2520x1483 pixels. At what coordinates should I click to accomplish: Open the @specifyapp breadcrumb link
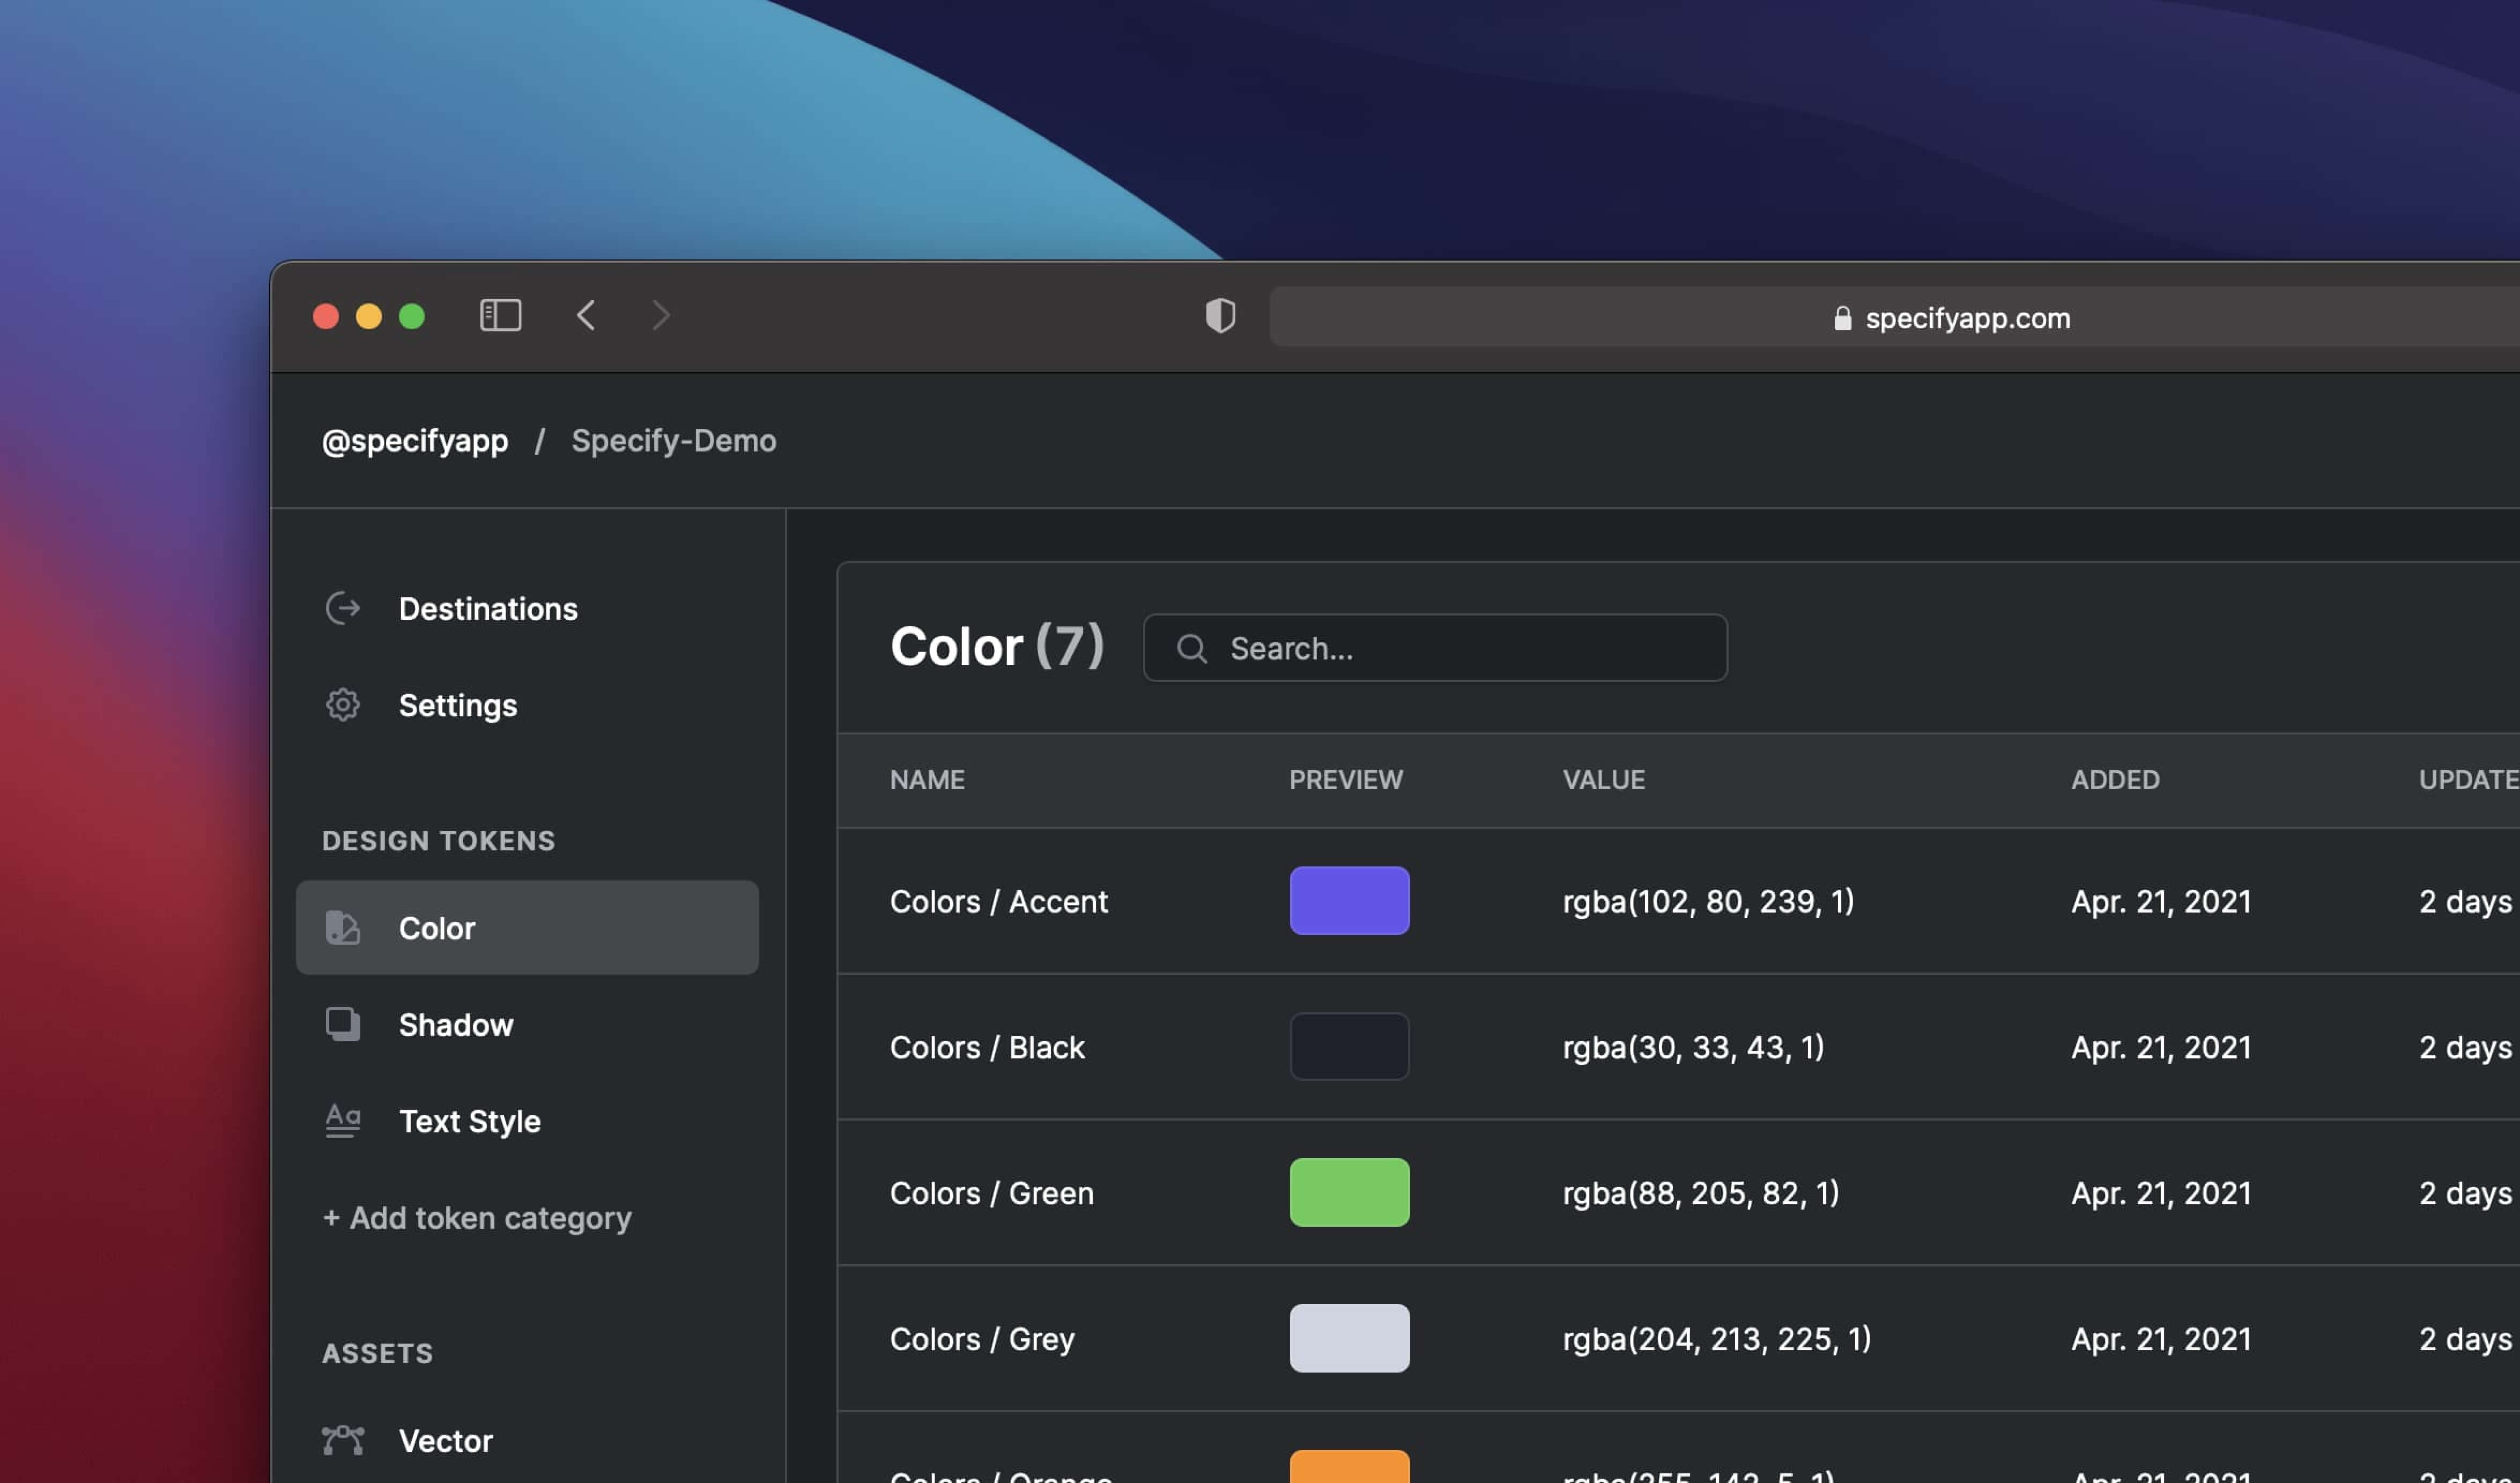click(415, 440)
